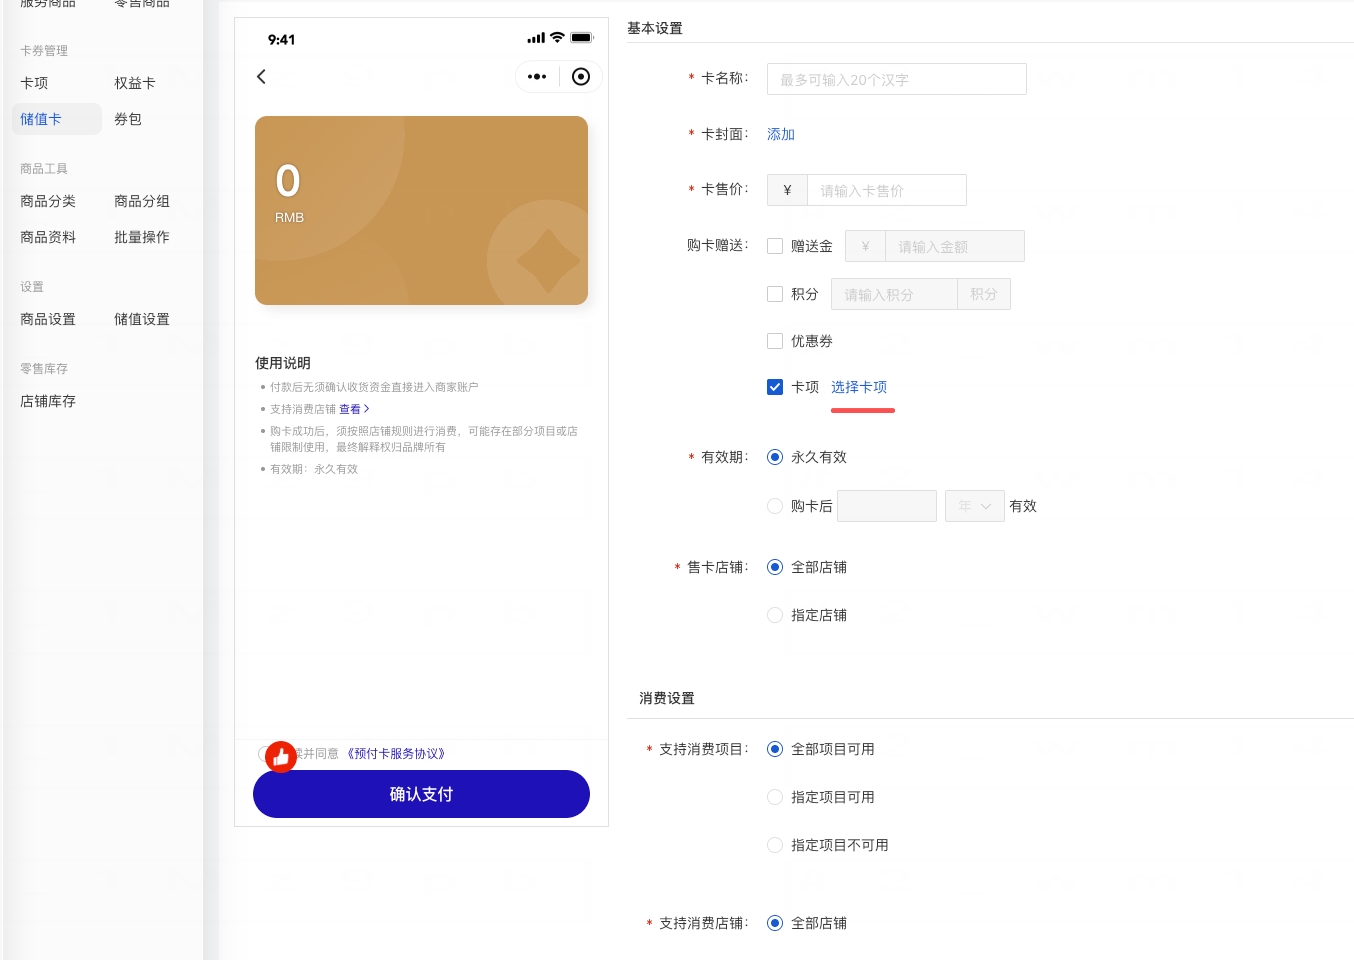Viewport: 1354px width, 960px height.
Task: Click the arrow beside 查看 in usage notes
Action: (367, 409)
